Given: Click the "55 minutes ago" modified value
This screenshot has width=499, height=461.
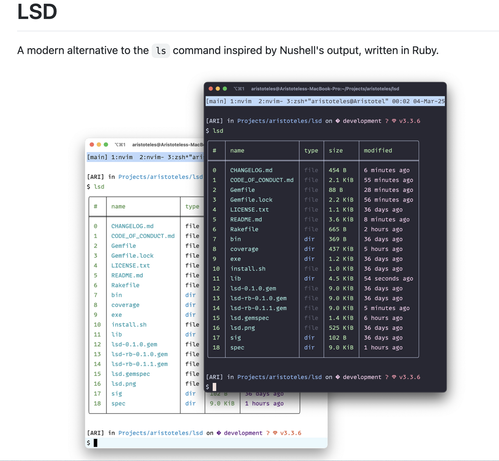Looking at the screenshot, I should (x=388, y=180).
